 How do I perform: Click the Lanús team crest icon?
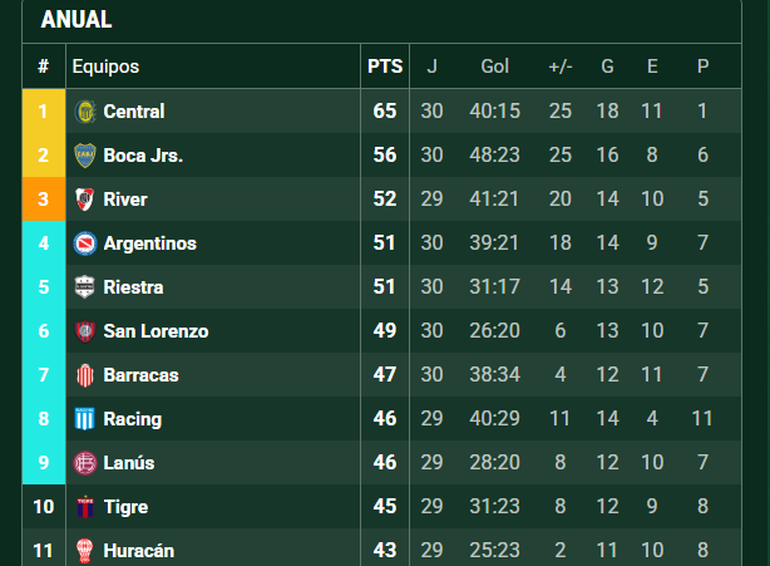click(85, 463)
